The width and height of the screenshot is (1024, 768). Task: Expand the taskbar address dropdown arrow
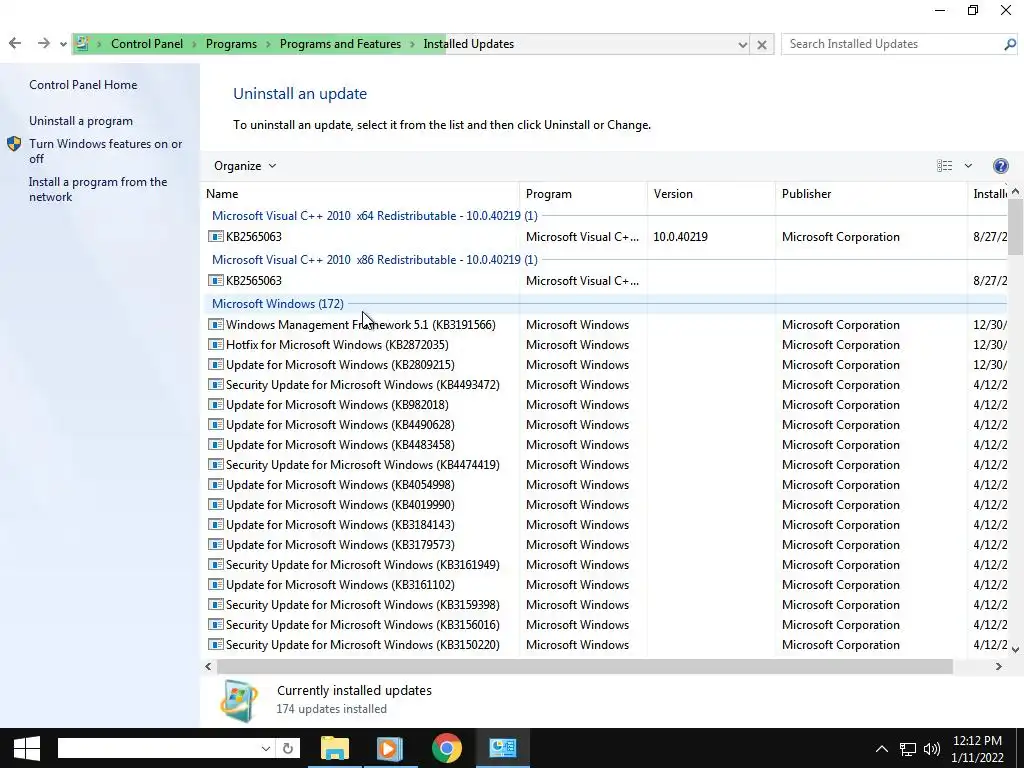tap(266, 748)
